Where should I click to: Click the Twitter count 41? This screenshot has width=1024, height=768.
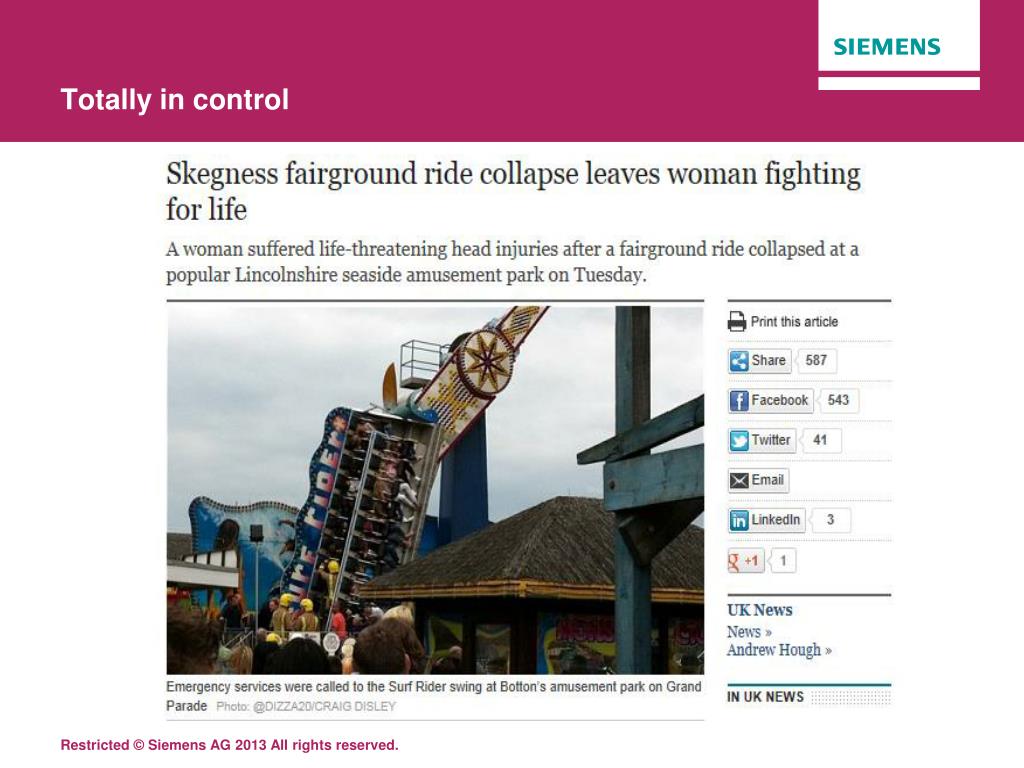820,441
